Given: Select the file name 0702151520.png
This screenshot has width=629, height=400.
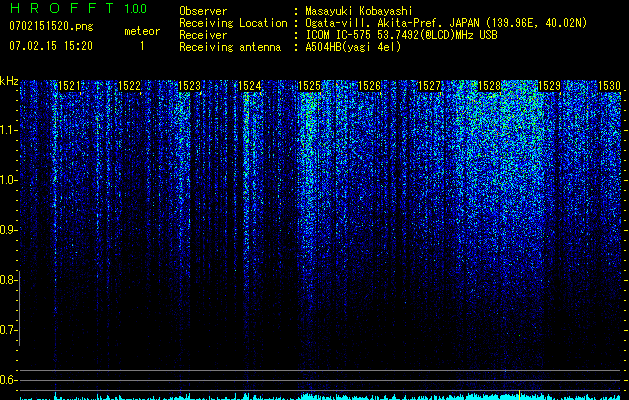Looking at the screenshot, I should tap(51, 26).
